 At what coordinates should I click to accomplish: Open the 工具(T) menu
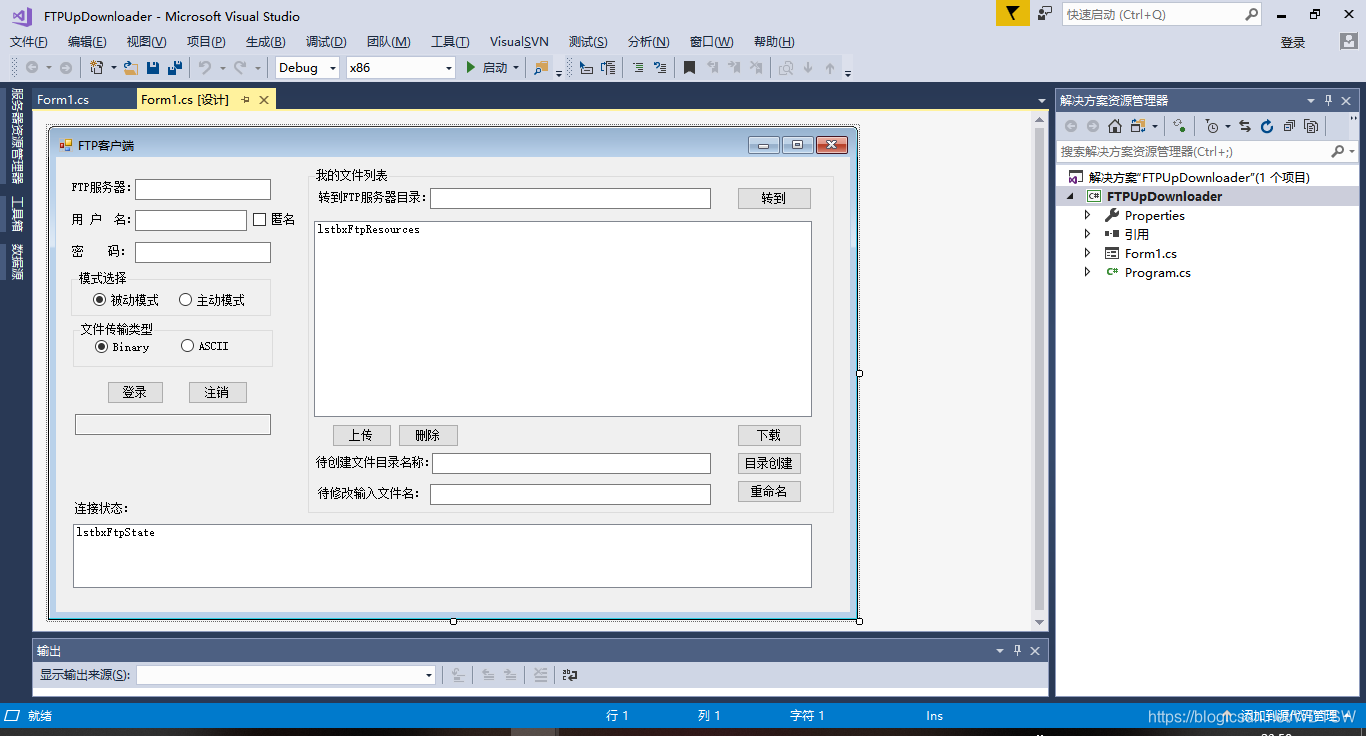[450, 42]
